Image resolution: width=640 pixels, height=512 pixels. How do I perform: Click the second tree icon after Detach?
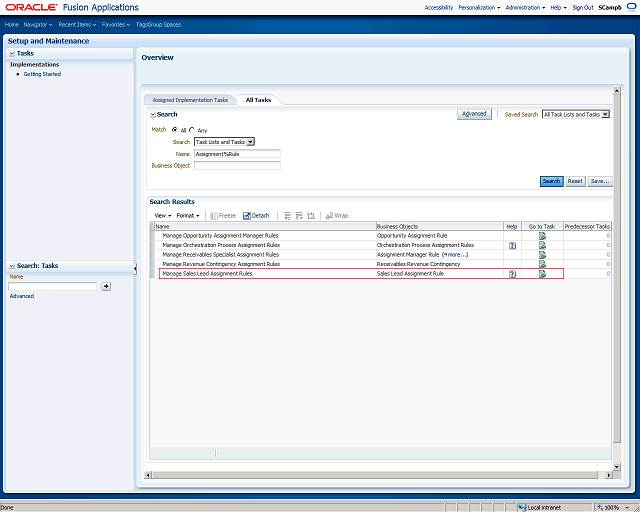299,216
